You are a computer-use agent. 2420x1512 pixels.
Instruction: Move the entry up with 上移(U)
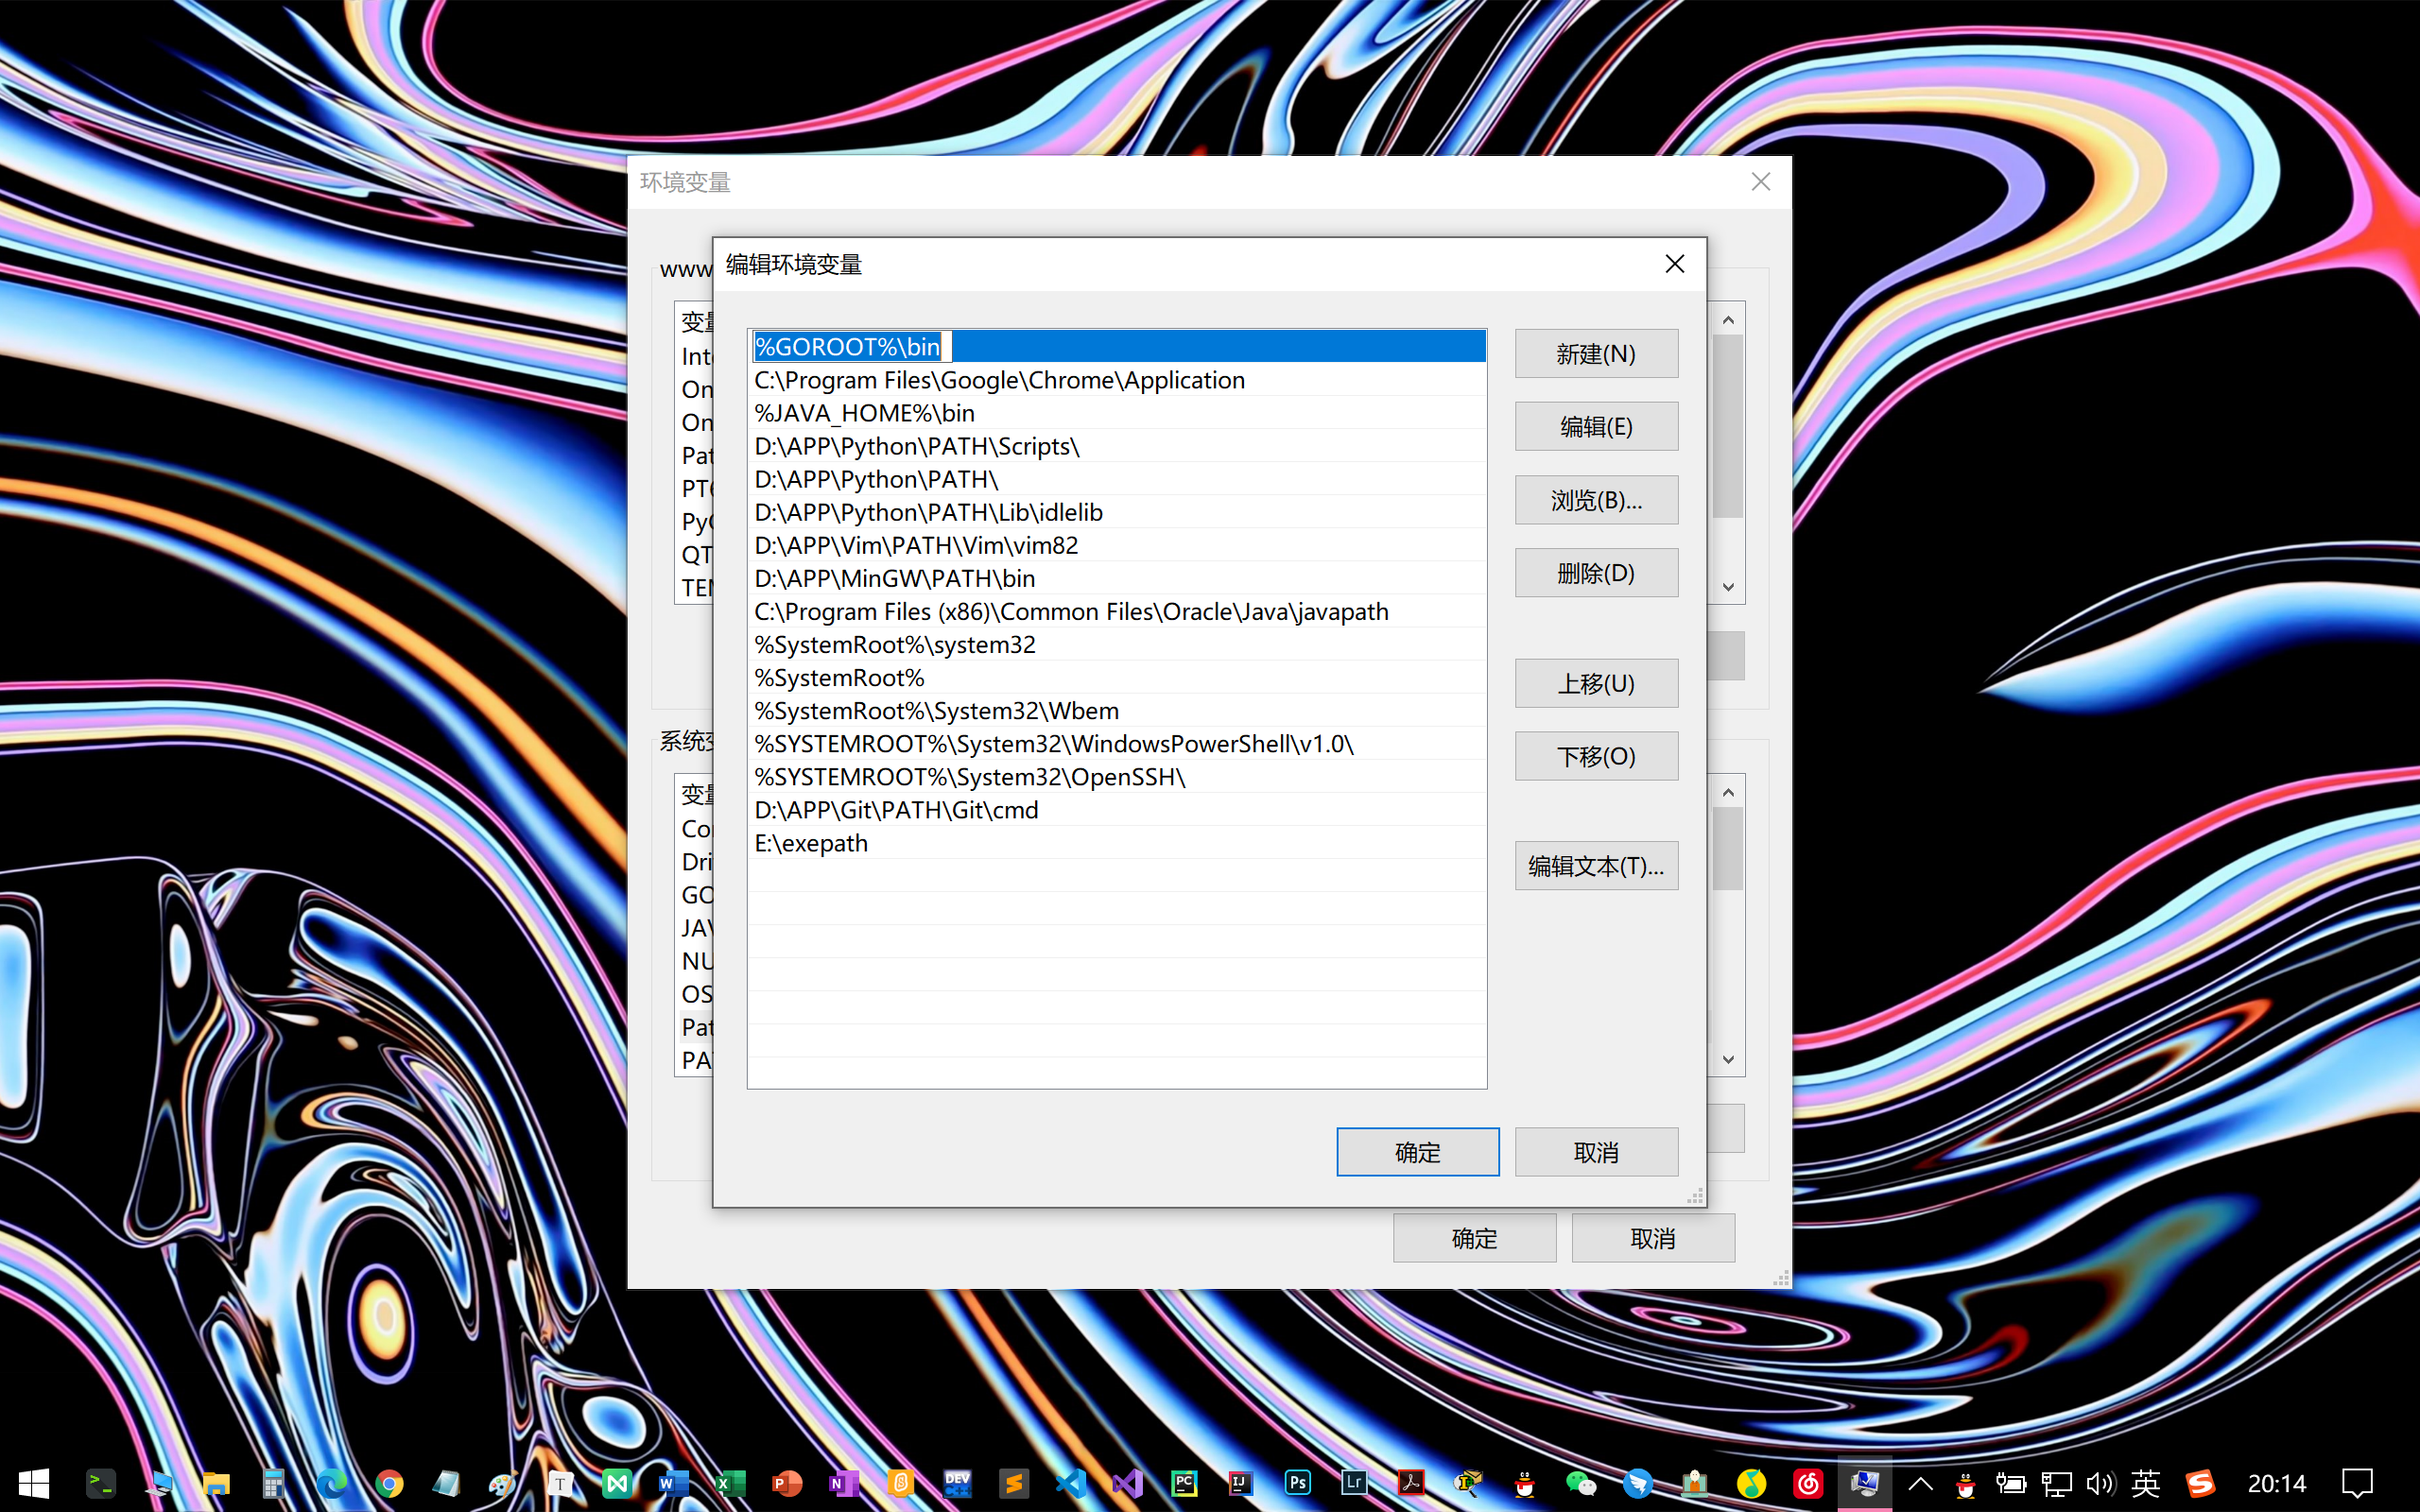[x=1595, y=684]
